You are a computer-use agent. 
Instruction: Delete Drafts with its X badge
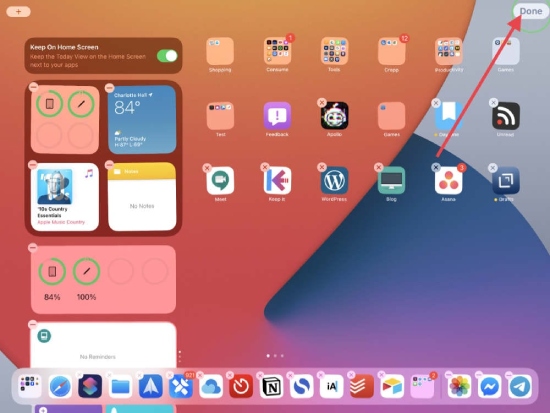click(492, 168)
